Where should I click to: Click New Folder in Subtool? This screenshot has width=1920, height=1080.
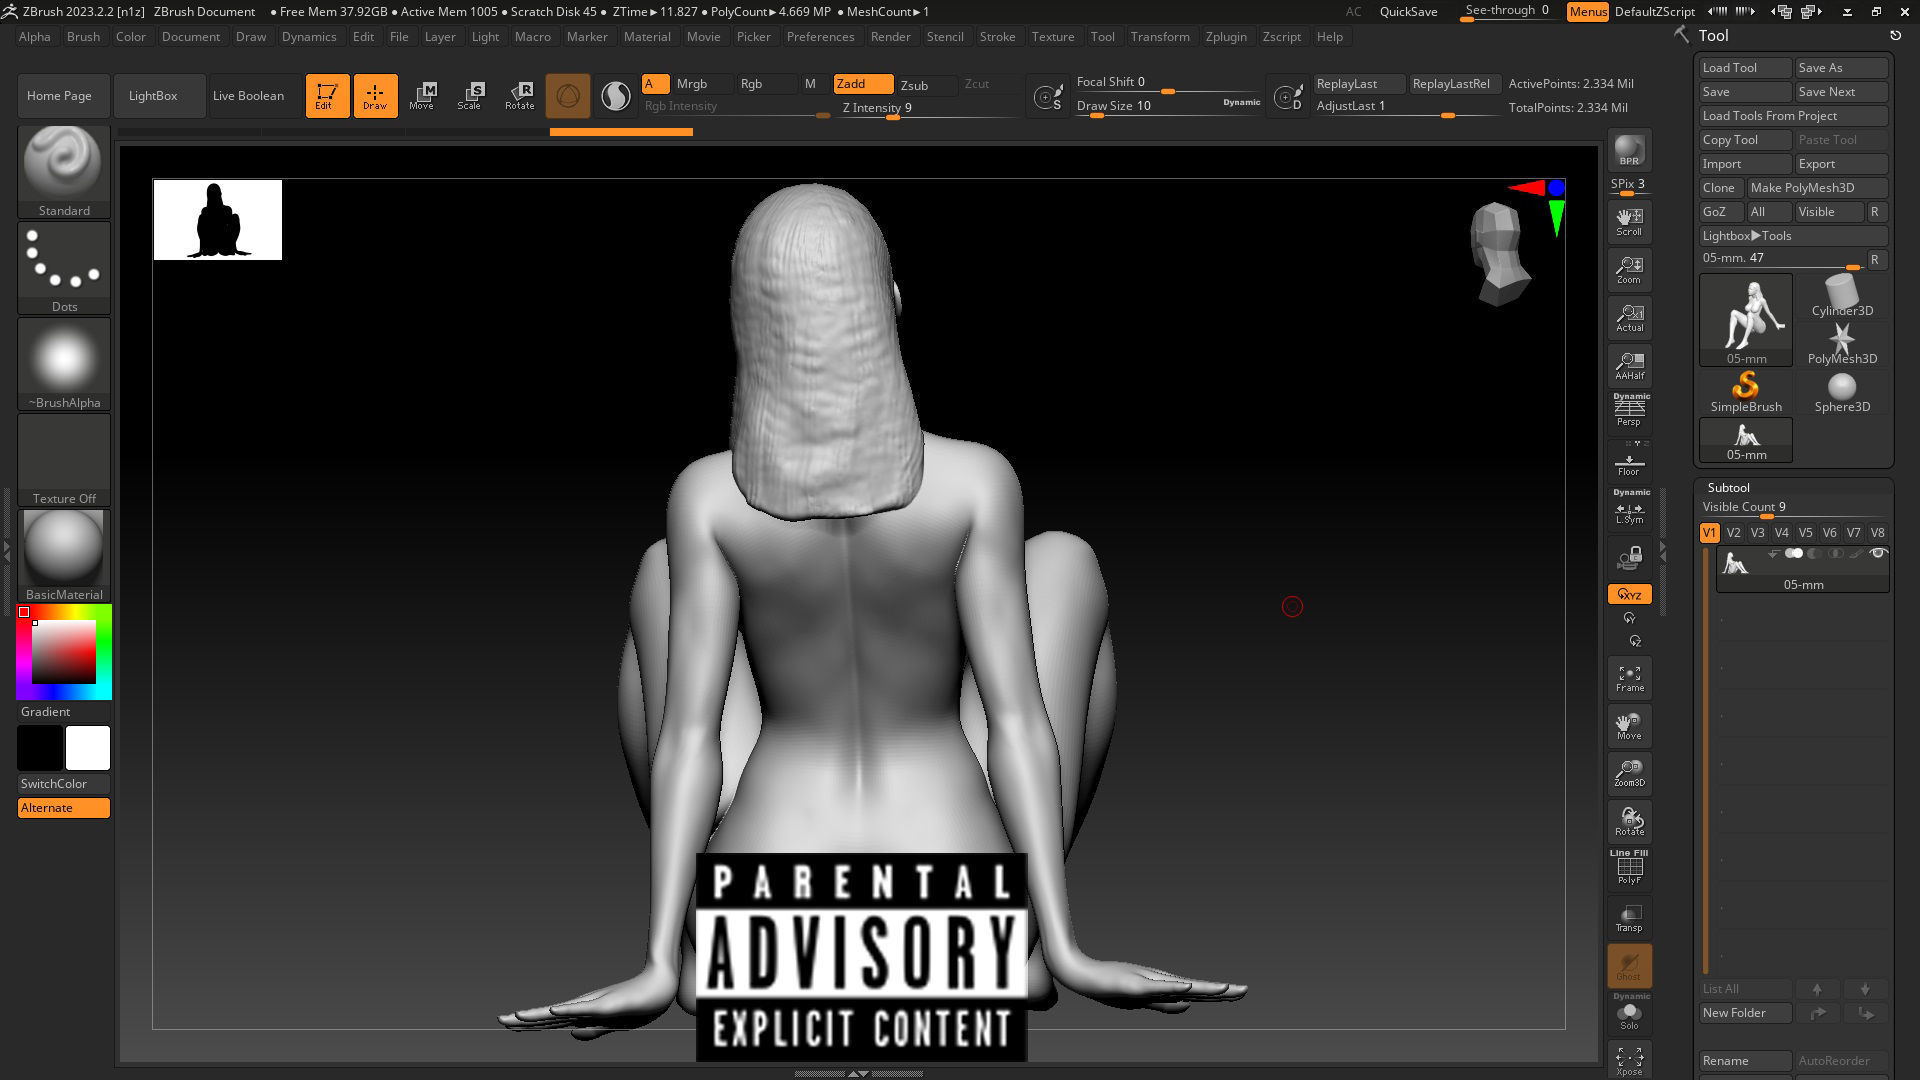tap(1745, 1013)
